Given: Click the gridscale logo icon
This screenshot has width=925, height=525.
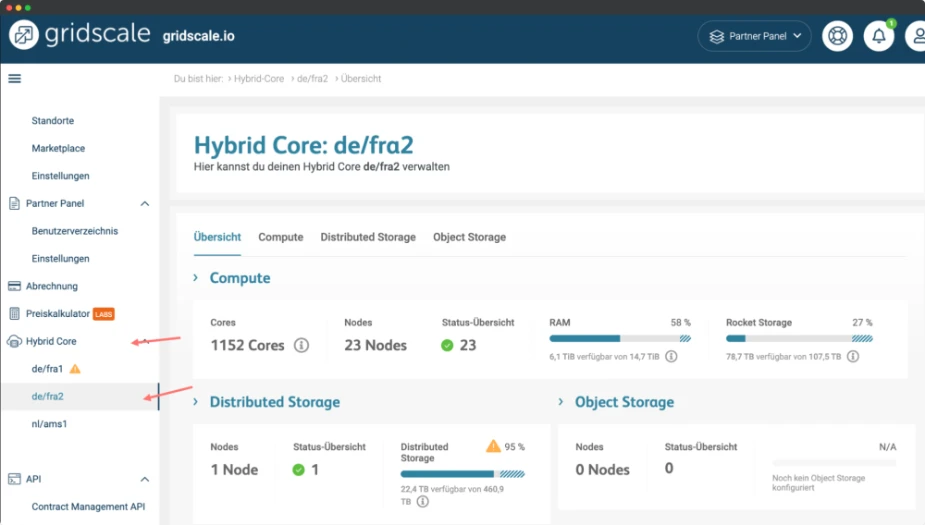Looking at the screenshot, I should [x=24, y=35].
